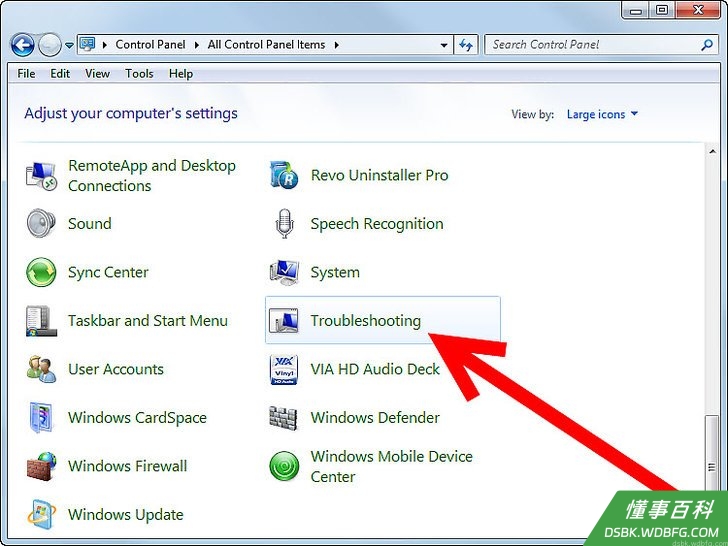Image resolution: width=728 pixels, height=546 pixels.
Task: Click the scrollbar up arrow
Action: point(712,151)
